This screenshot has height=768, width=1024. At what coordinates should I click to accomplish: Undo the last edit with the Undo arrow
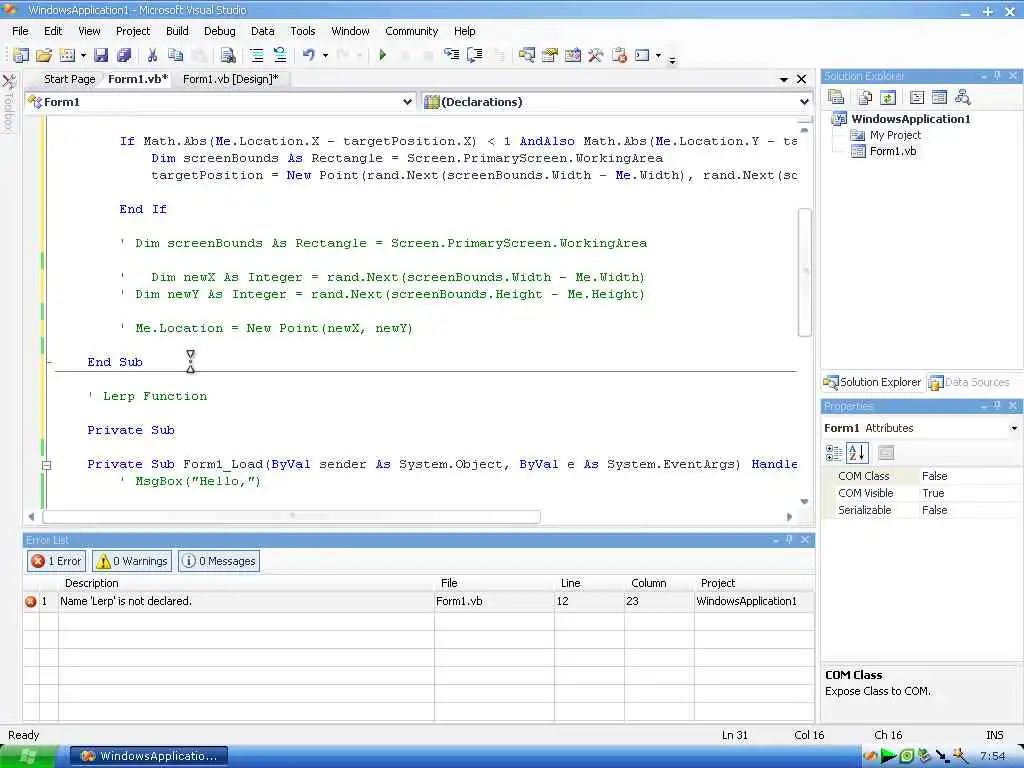point(310,56)
